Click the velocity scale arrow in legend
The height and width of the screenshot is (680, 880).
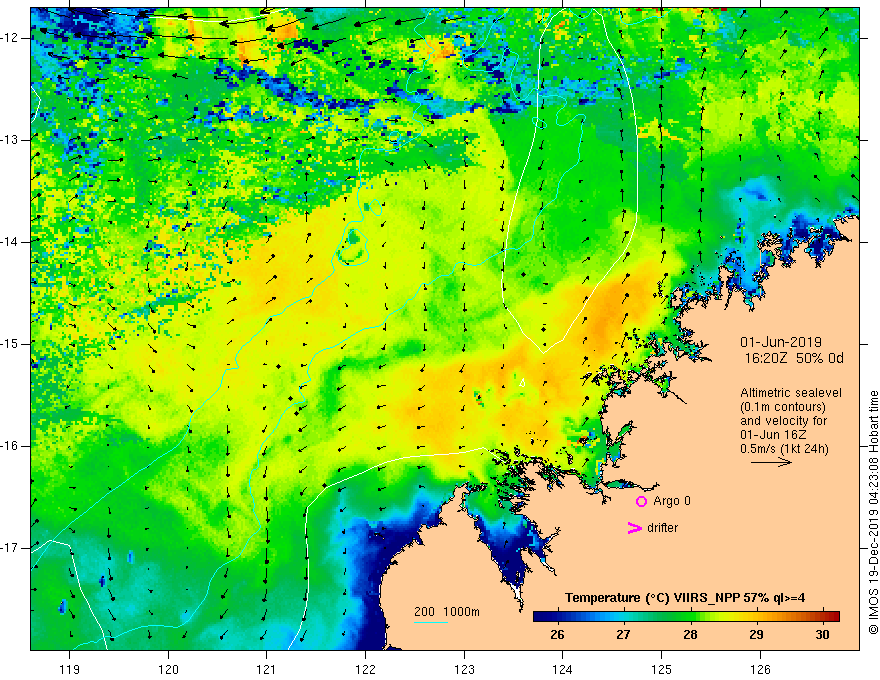point(771,462)
